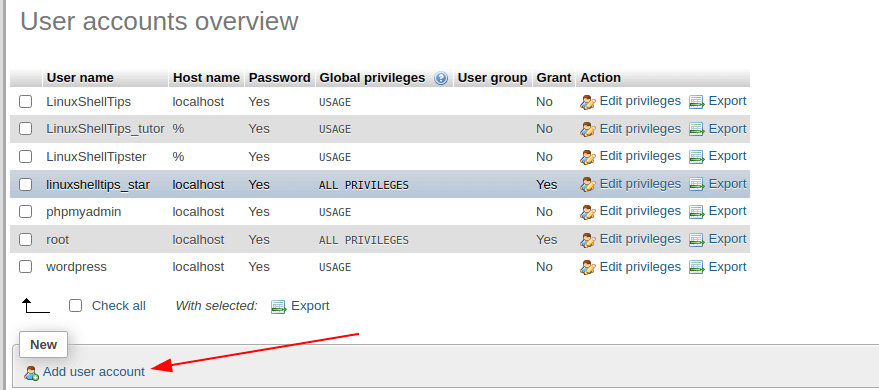This screenshot has width=879, height=390.
Task: Click the Action column header
Action: (600, 78)
